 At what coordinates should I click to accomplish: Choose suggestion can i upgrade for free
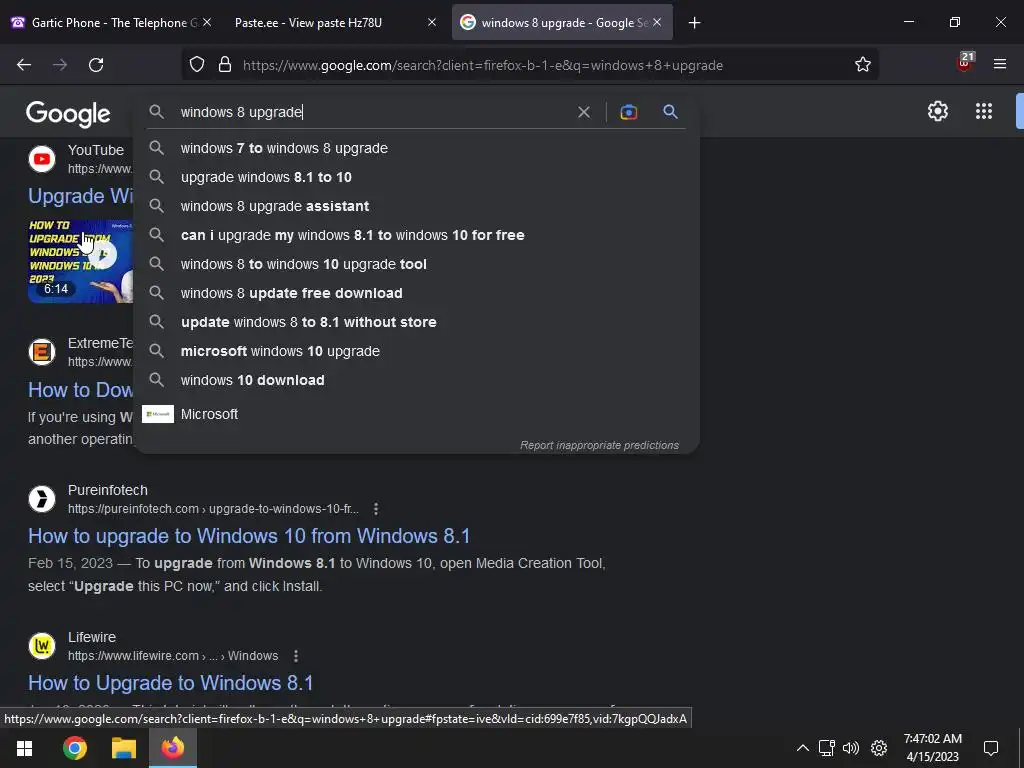click(x=416, y=235)
